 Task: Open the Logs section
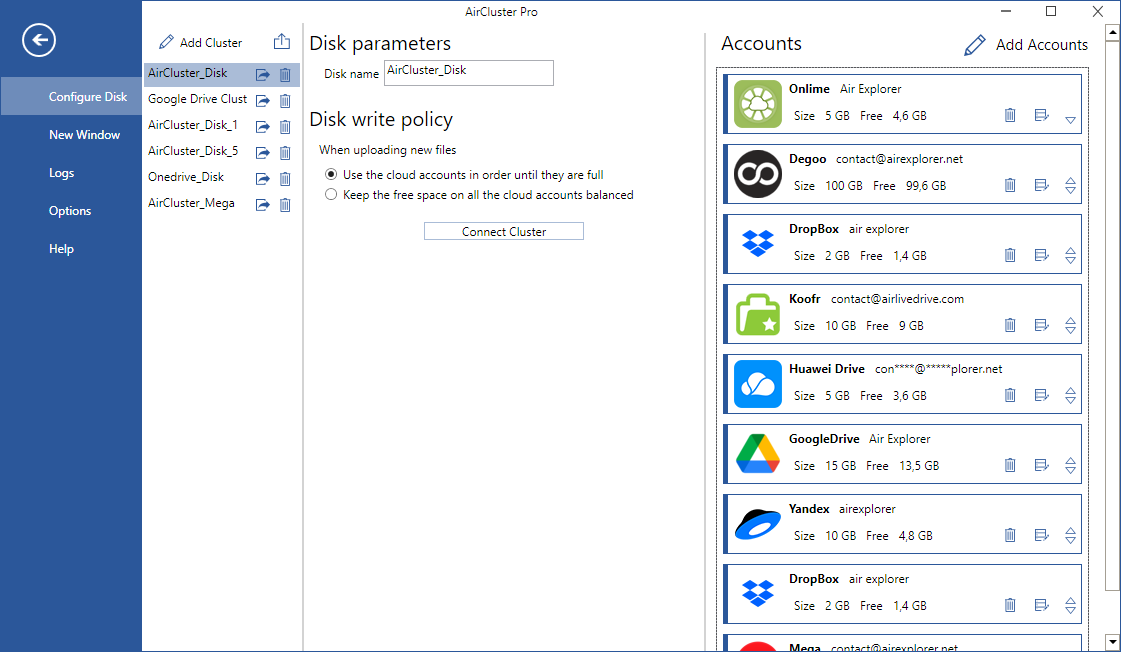point(61,172)
